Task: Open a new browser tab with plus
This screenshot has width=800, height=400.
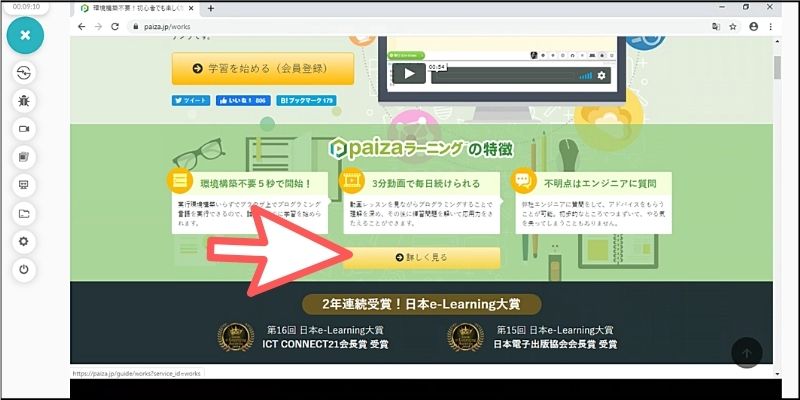Action: 211,8
